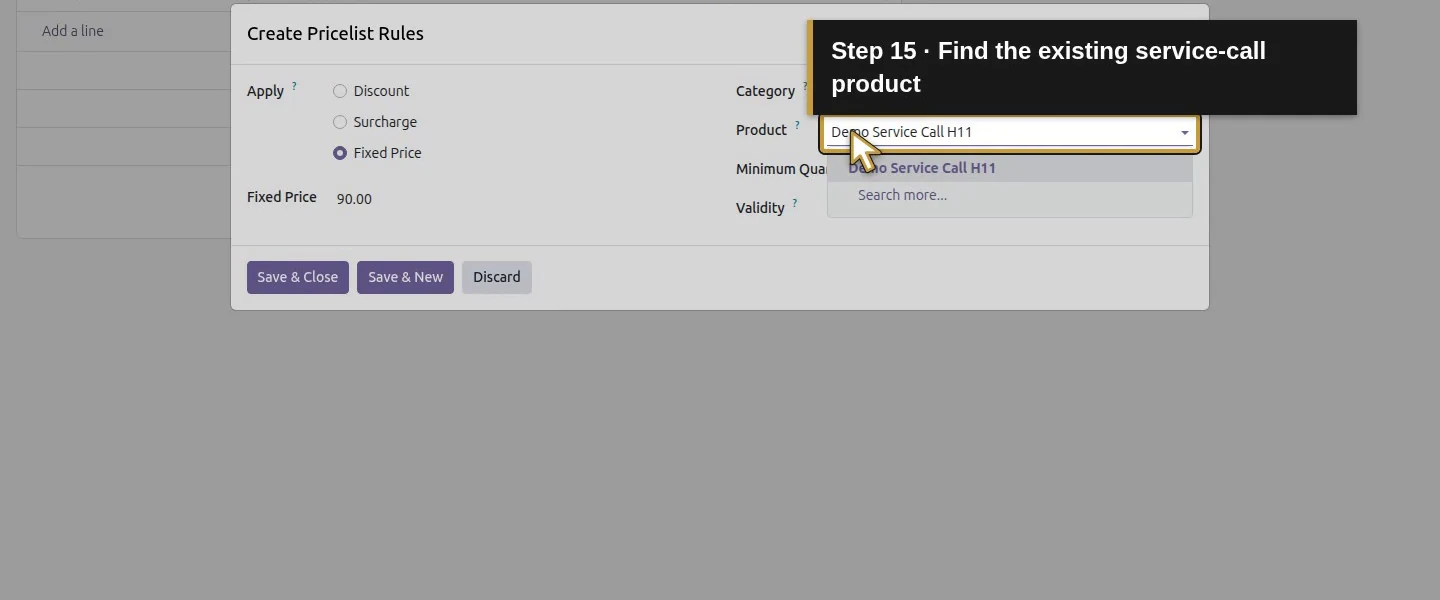
Task: Edit the Fixed Price value 90.00
Action: coord(354,199)
